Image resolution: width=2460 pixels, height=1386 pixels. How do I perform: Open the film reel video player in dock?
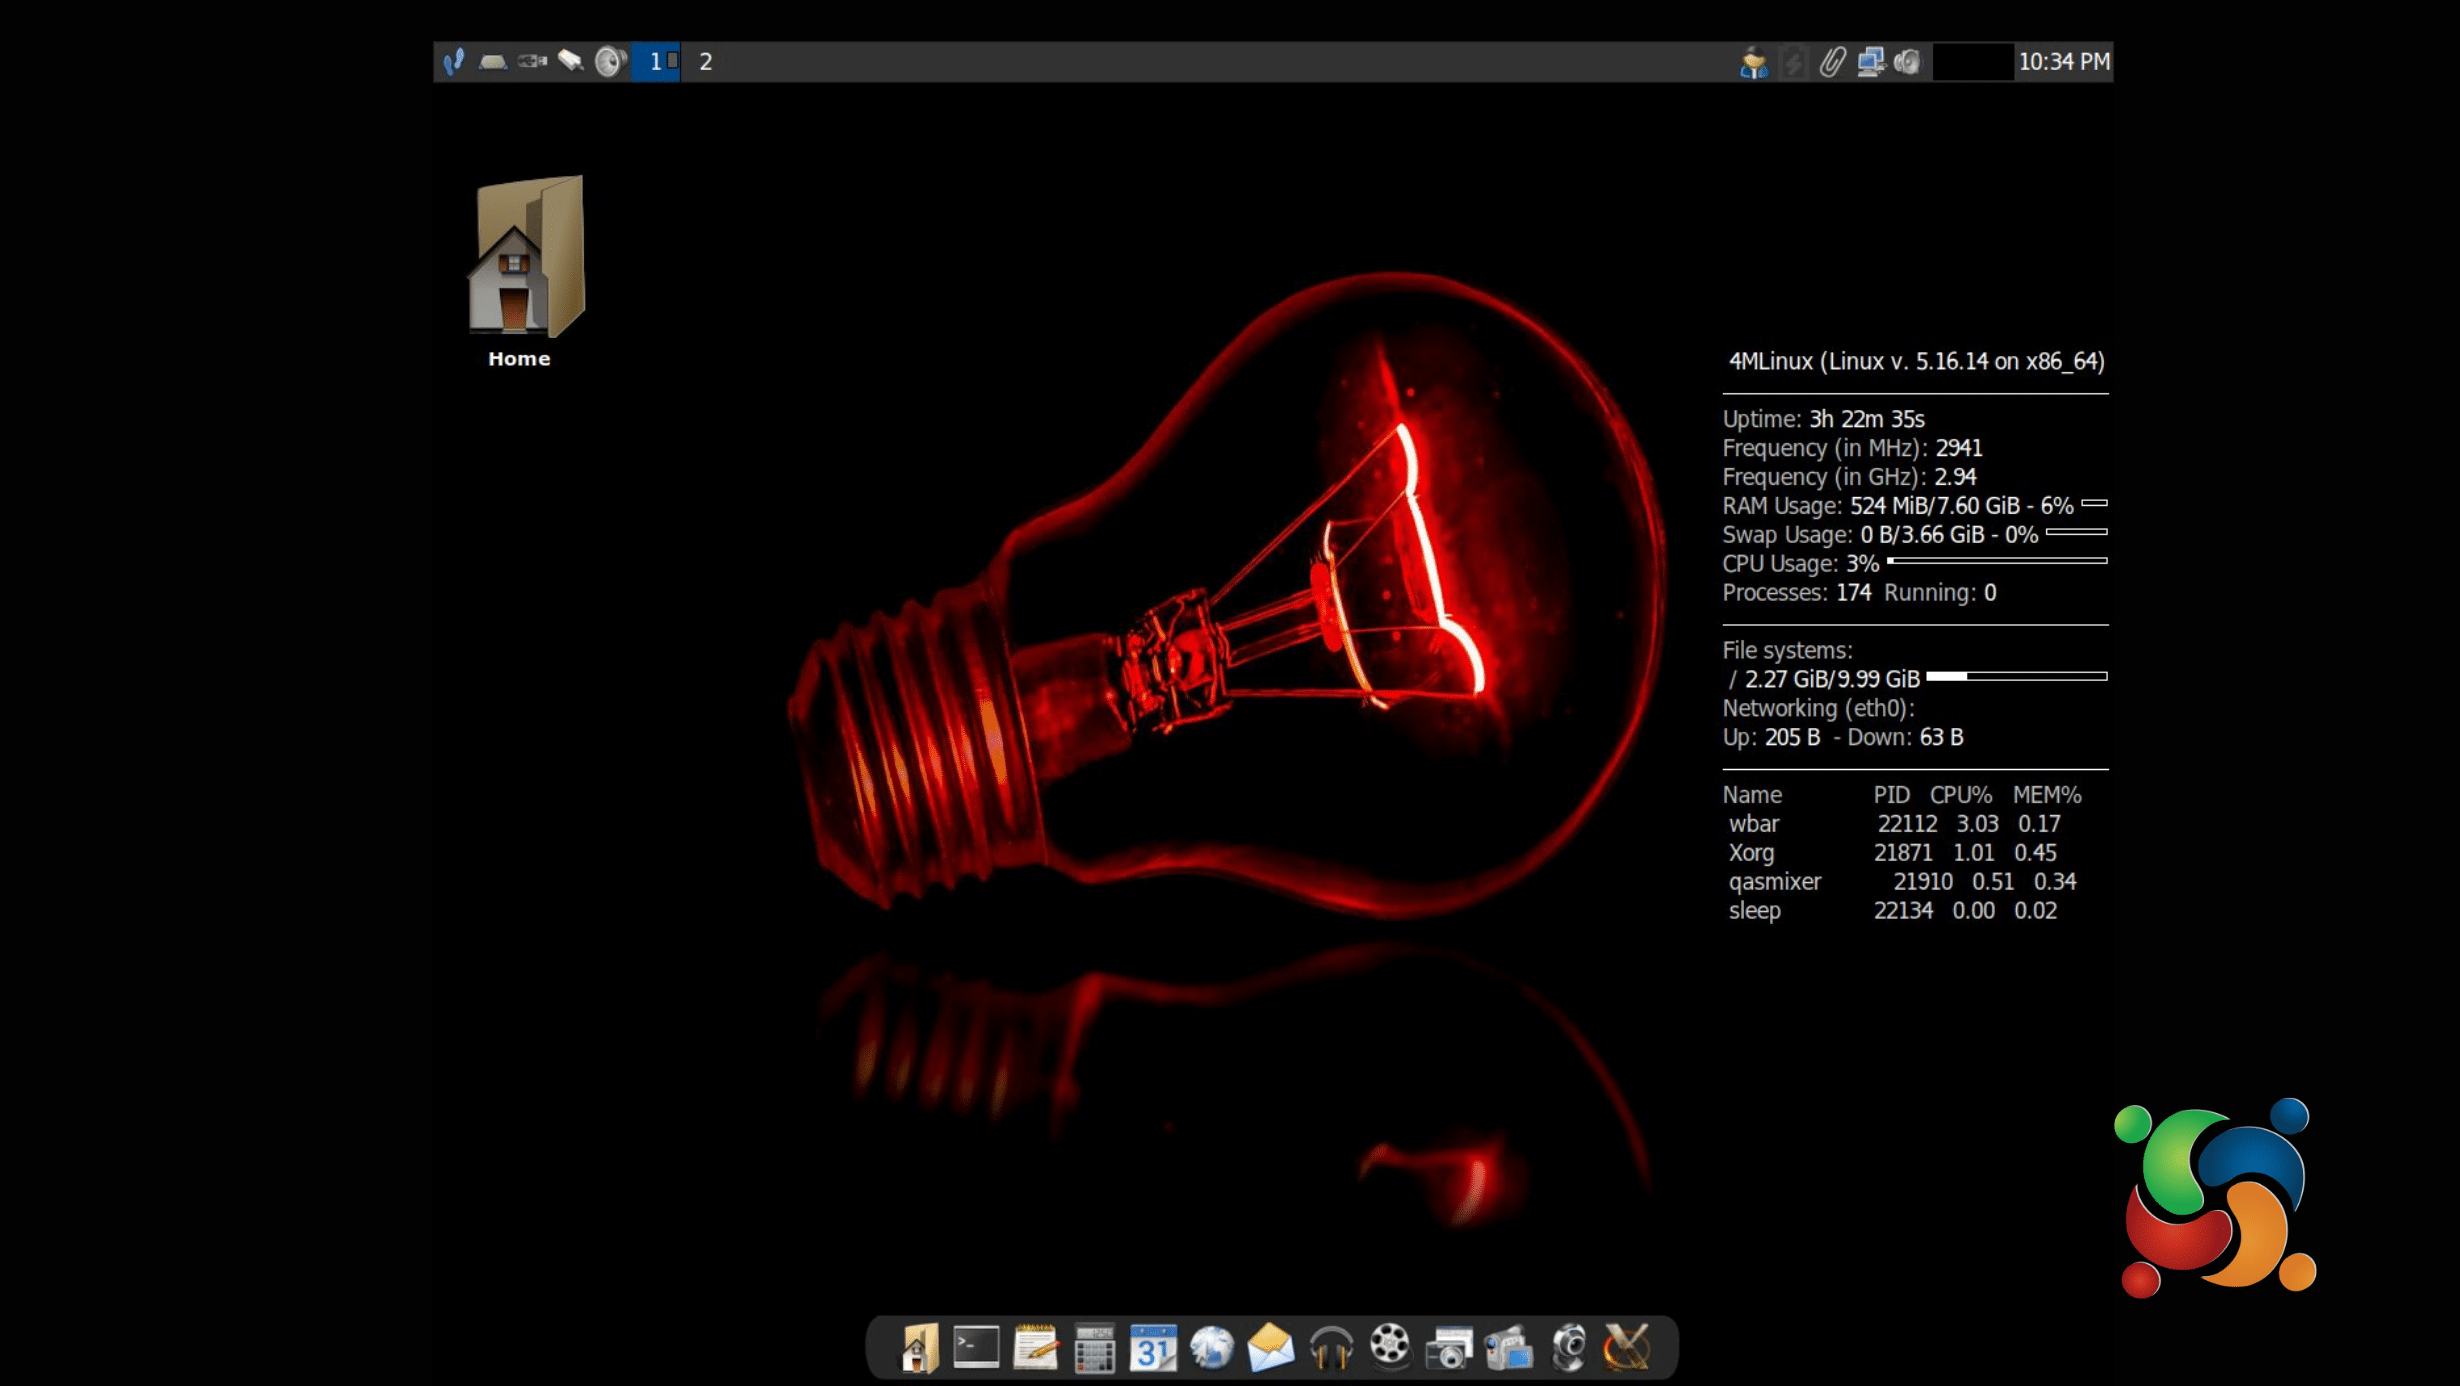[1390, 1346]
